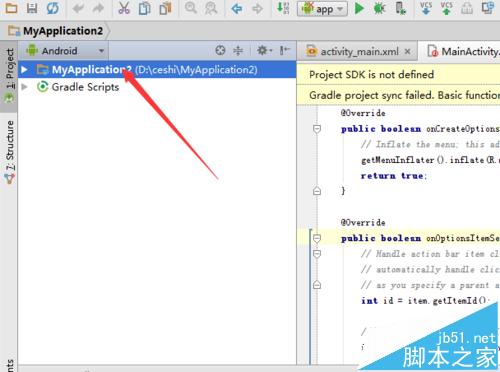Expand the Gradle Scripts node
The width and height of the screenshot is (500, 372).
(x=24, y=87)
